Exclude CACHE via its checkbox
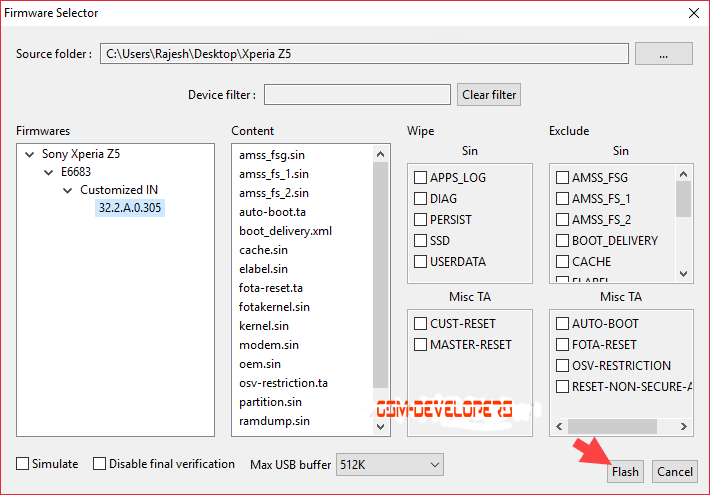 tap(562, 262)
